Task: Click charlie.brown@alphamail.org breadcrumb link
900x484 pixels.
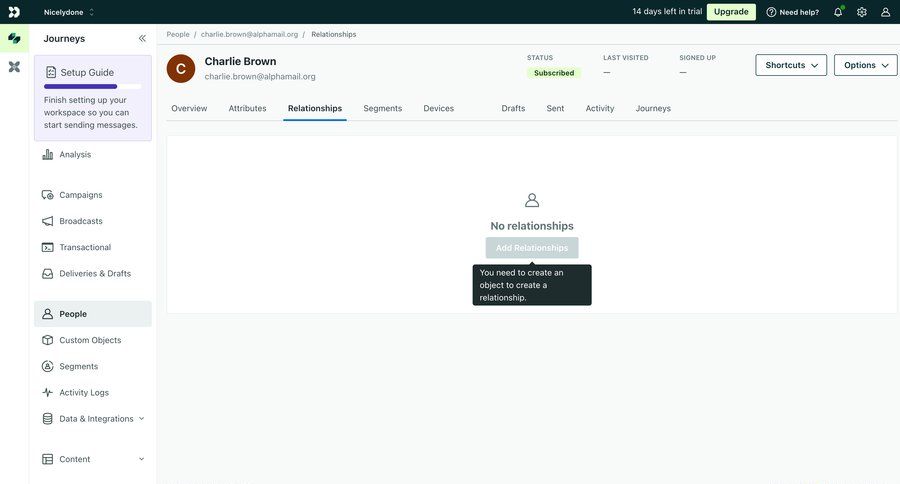Action: pos(249,34)
